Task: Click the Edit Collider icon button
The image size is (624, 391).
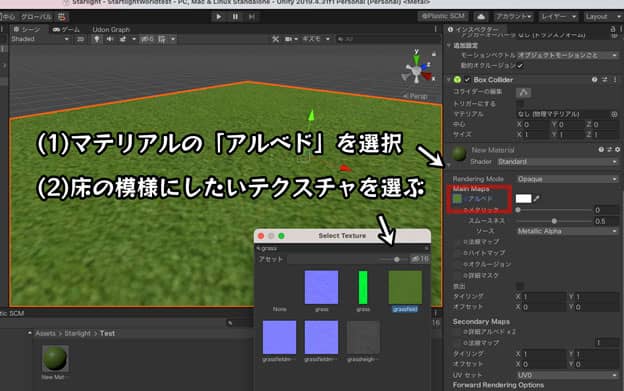Action: pos(523,93)
